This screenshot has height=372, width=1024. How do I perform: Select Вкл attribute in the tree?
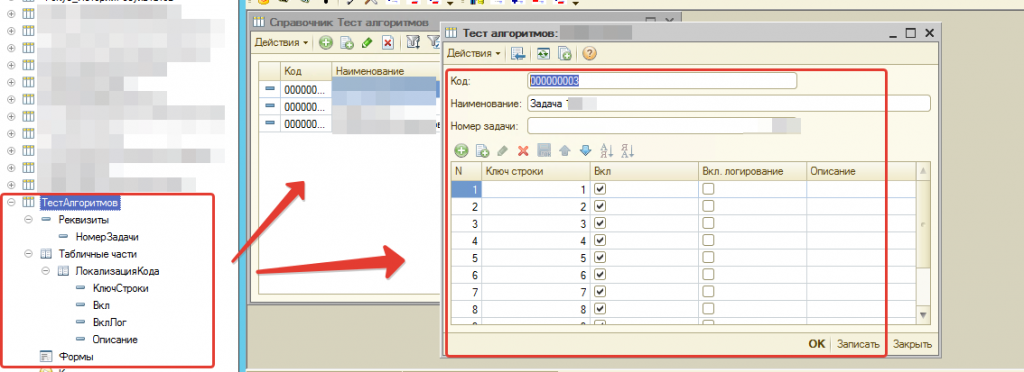(101, 305)
